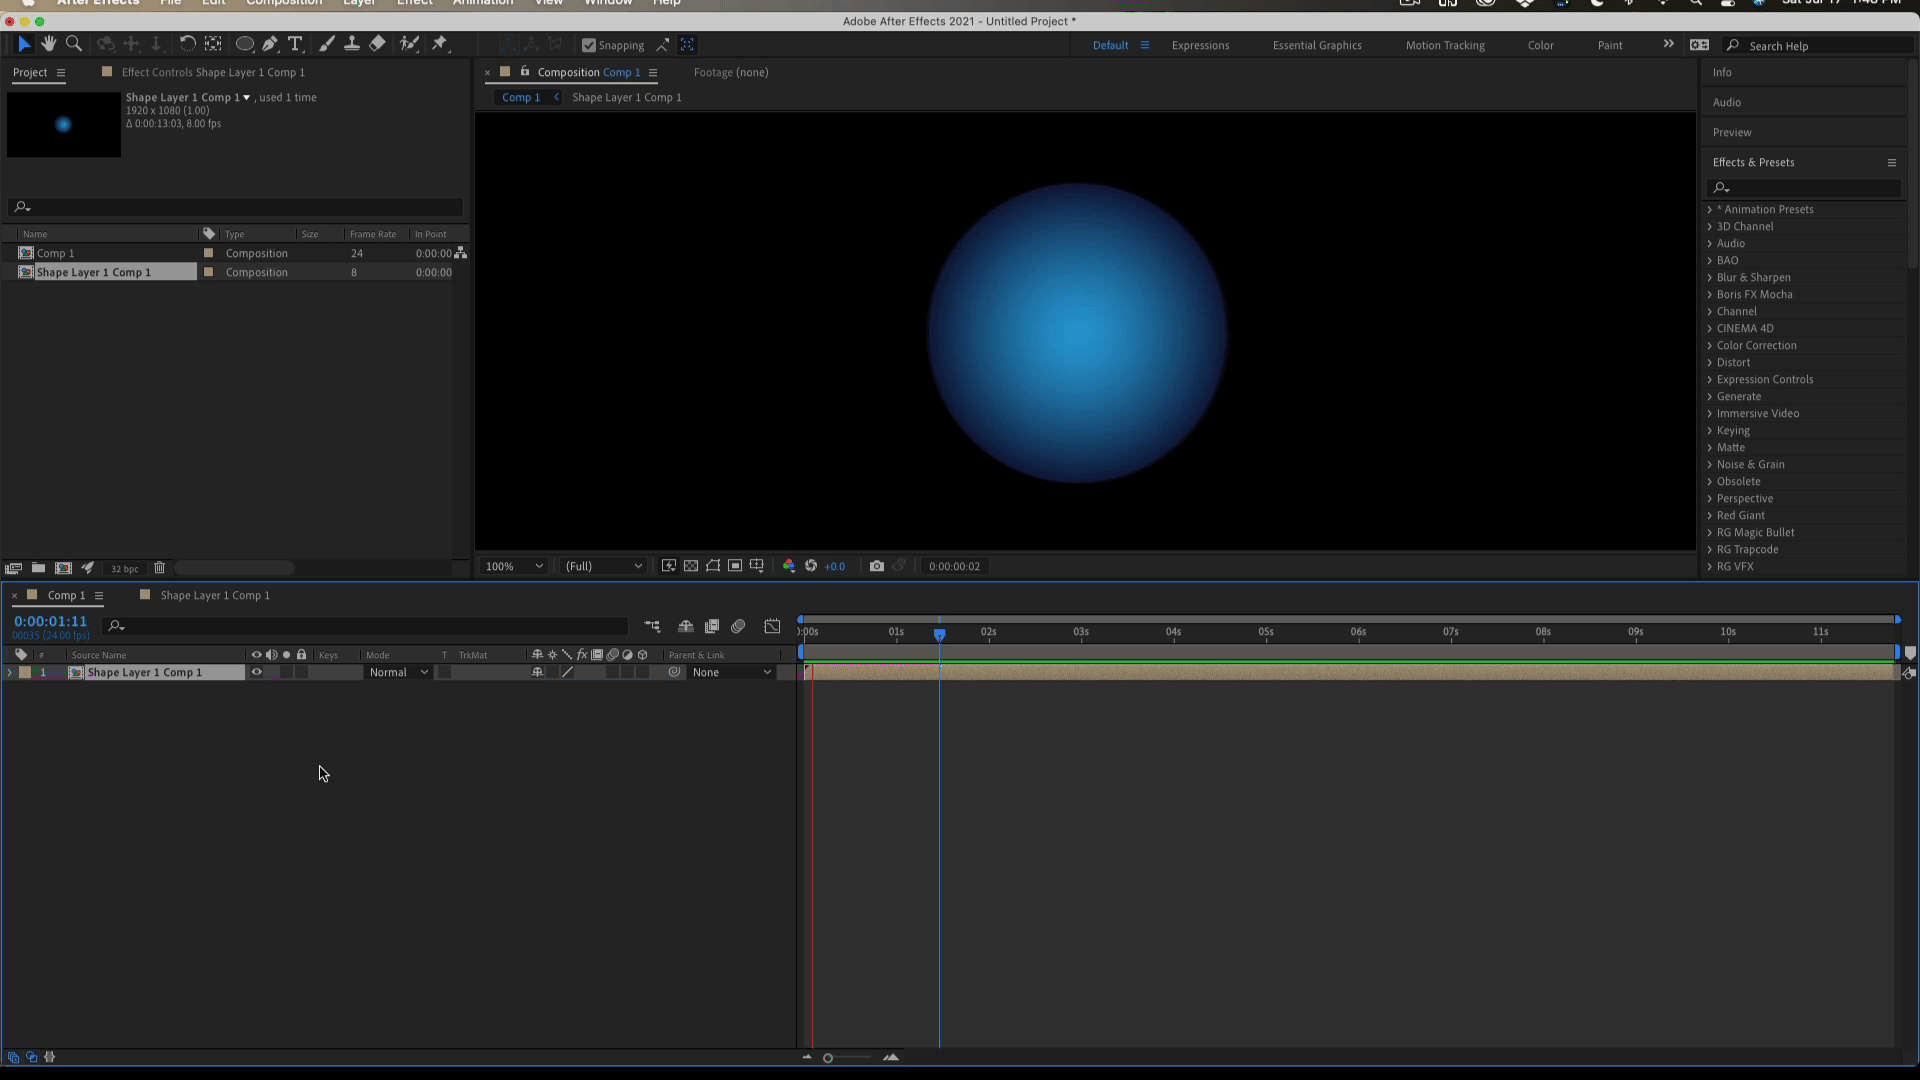This screenshot has width=1920, height=1080.
Task: Switch to the Essential Graphics workspace
Action: pyautogui.click(x=1316, y=46)
